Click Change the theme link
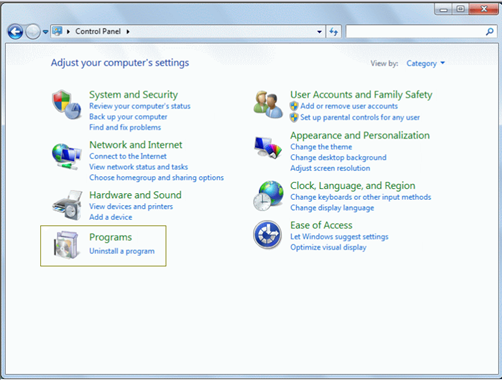Image resolution: width=502 pixels, height=381 pixels. tap(321, 147)
